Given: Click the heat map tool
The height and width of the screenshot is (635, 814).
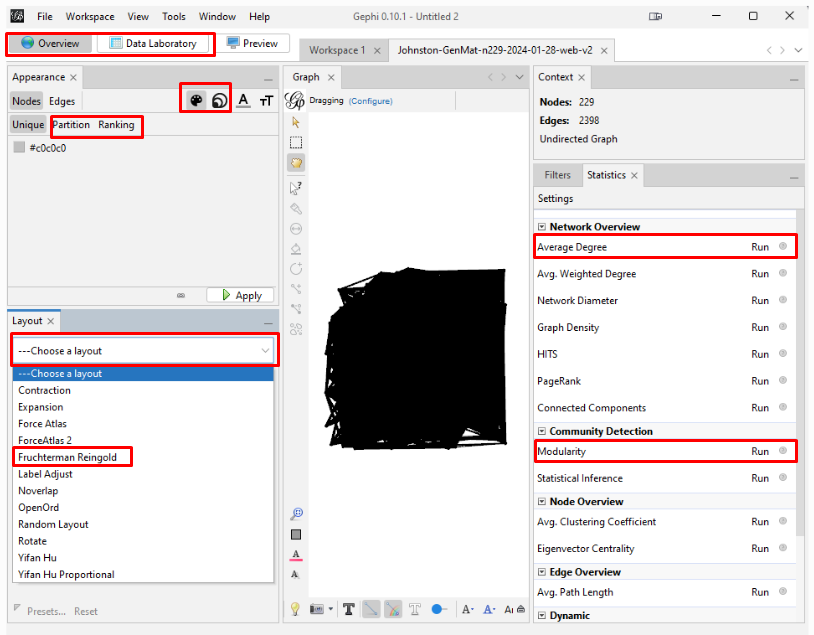Looking at the screenshot, I should coord(296,329).
